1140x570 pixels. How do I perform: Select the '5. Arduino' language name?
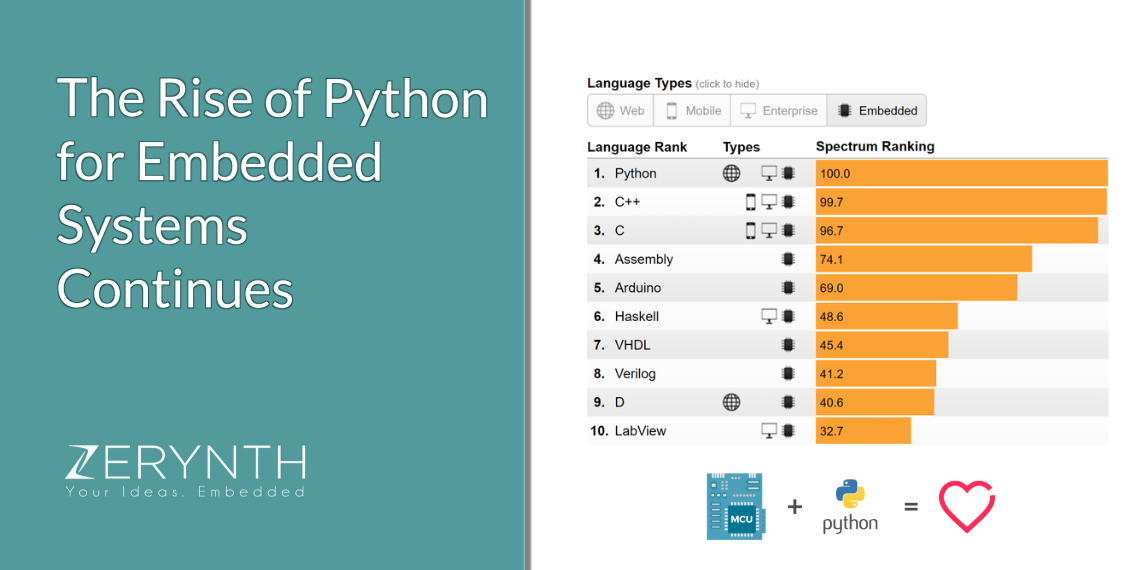(627, 288)
